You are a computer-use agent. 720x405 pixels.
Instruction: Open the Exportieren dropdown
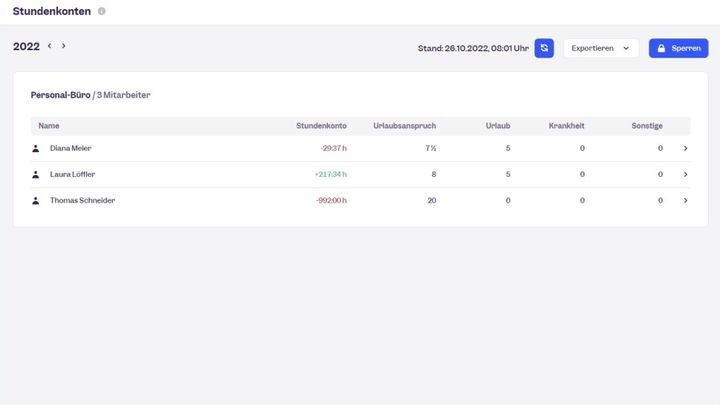tap(601, 48)
